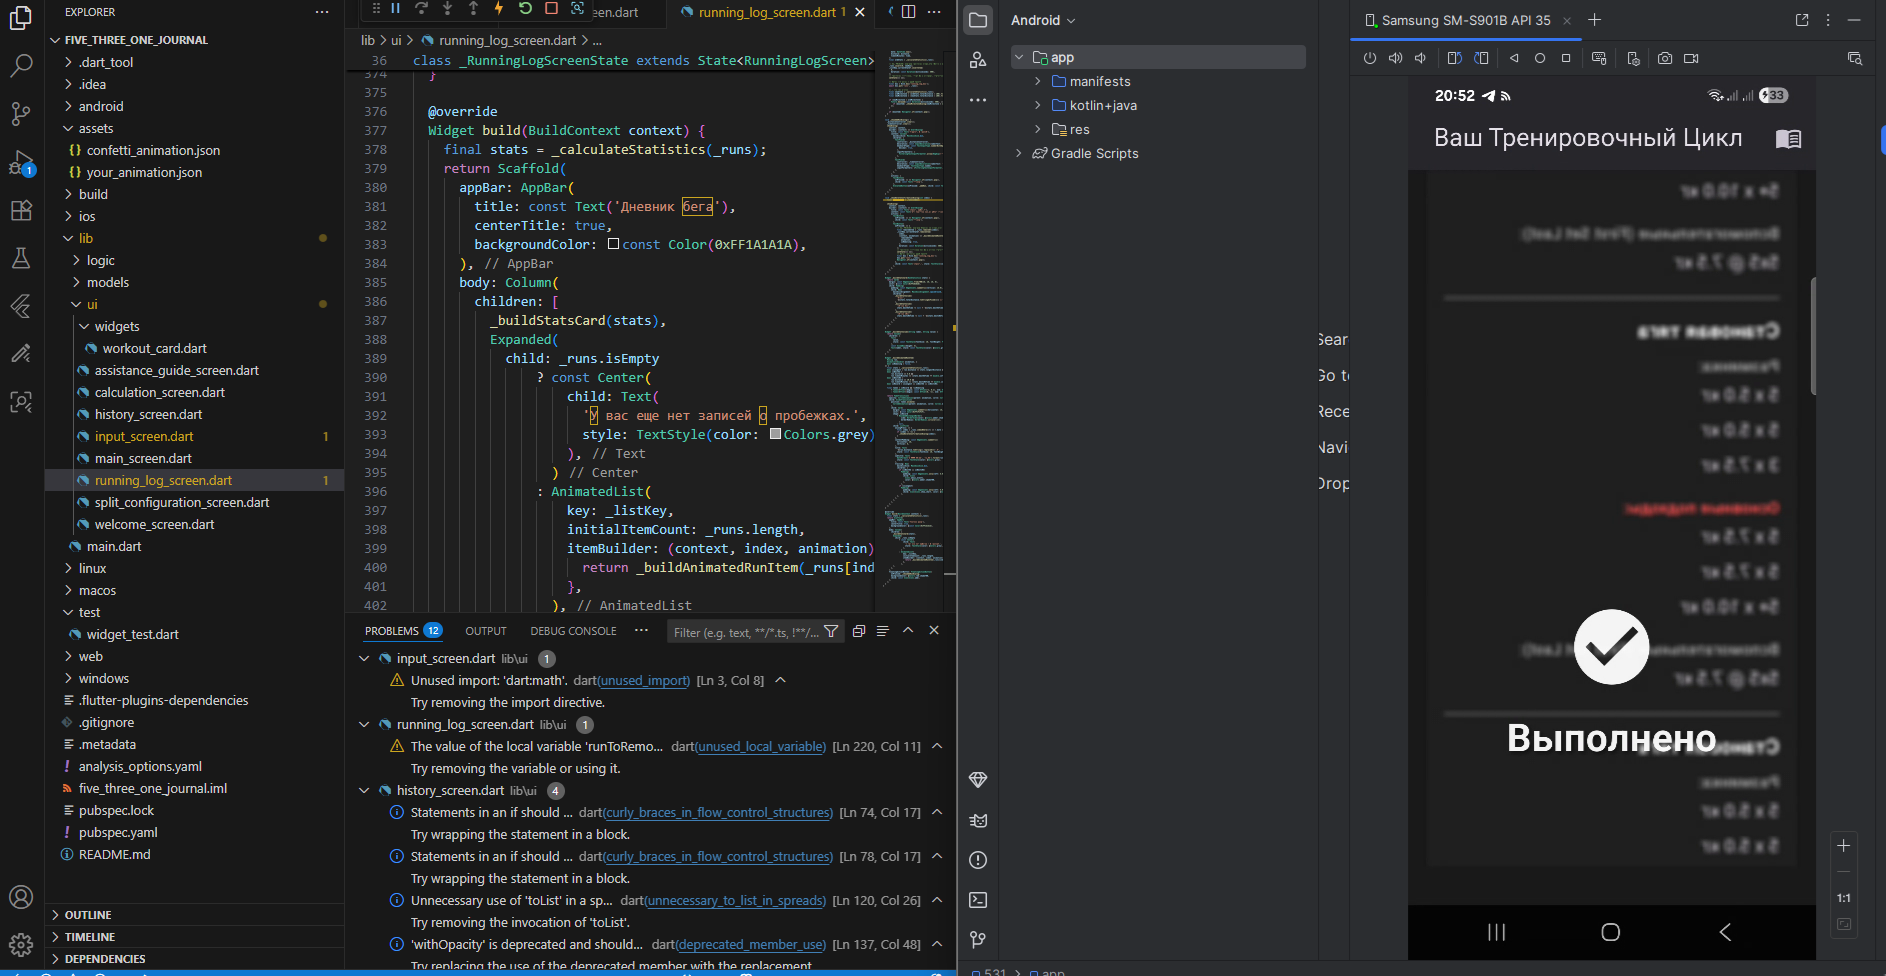Screen dimensions: 1886x976
Task: Expand the logic folder
Action: [x=77, y=260]
